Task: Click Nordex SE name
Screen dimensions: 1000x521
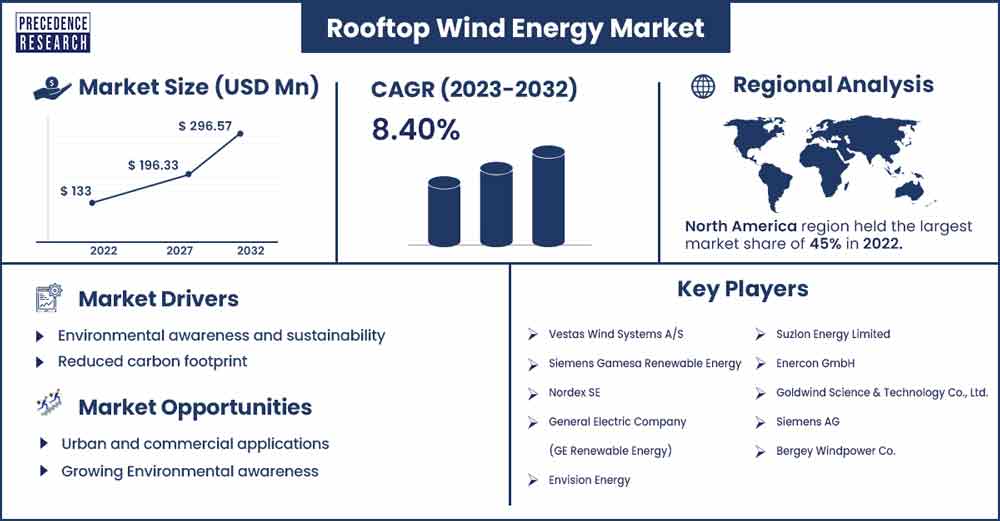Action: tap(575, 393)
